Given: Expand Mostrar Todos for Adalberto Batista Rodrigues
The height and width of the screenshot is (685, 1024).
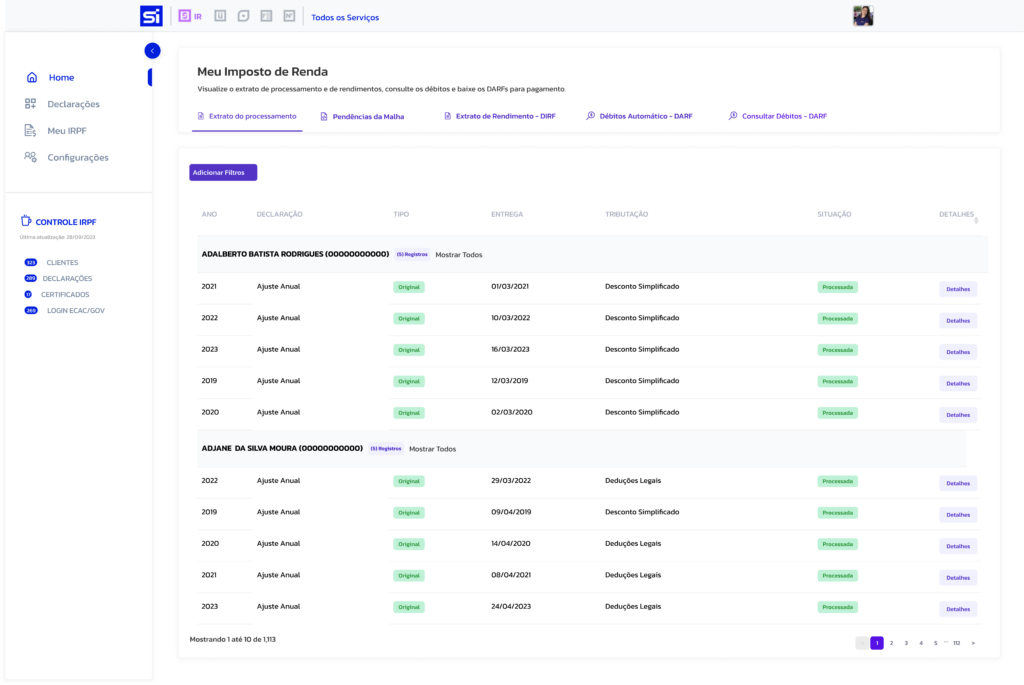Looking at the screenshot, I should 459,255.
